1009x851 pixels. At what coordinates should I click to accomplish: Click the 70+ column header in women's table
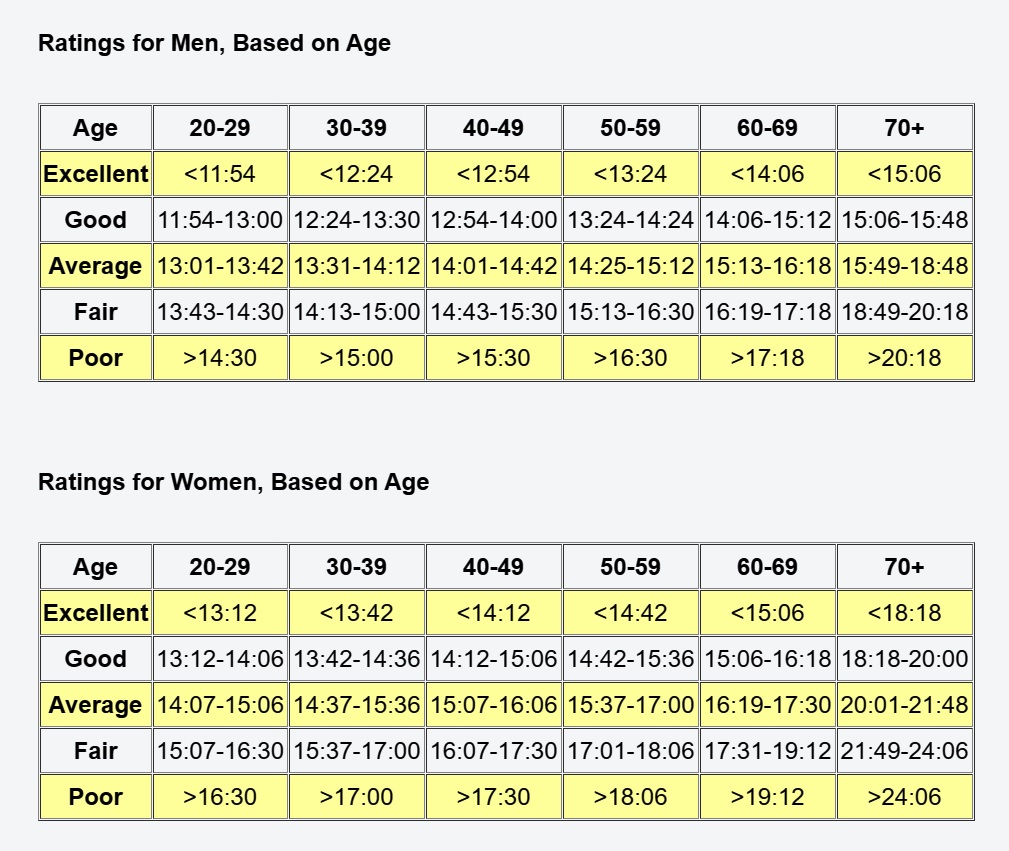click(x=904, y=567)
